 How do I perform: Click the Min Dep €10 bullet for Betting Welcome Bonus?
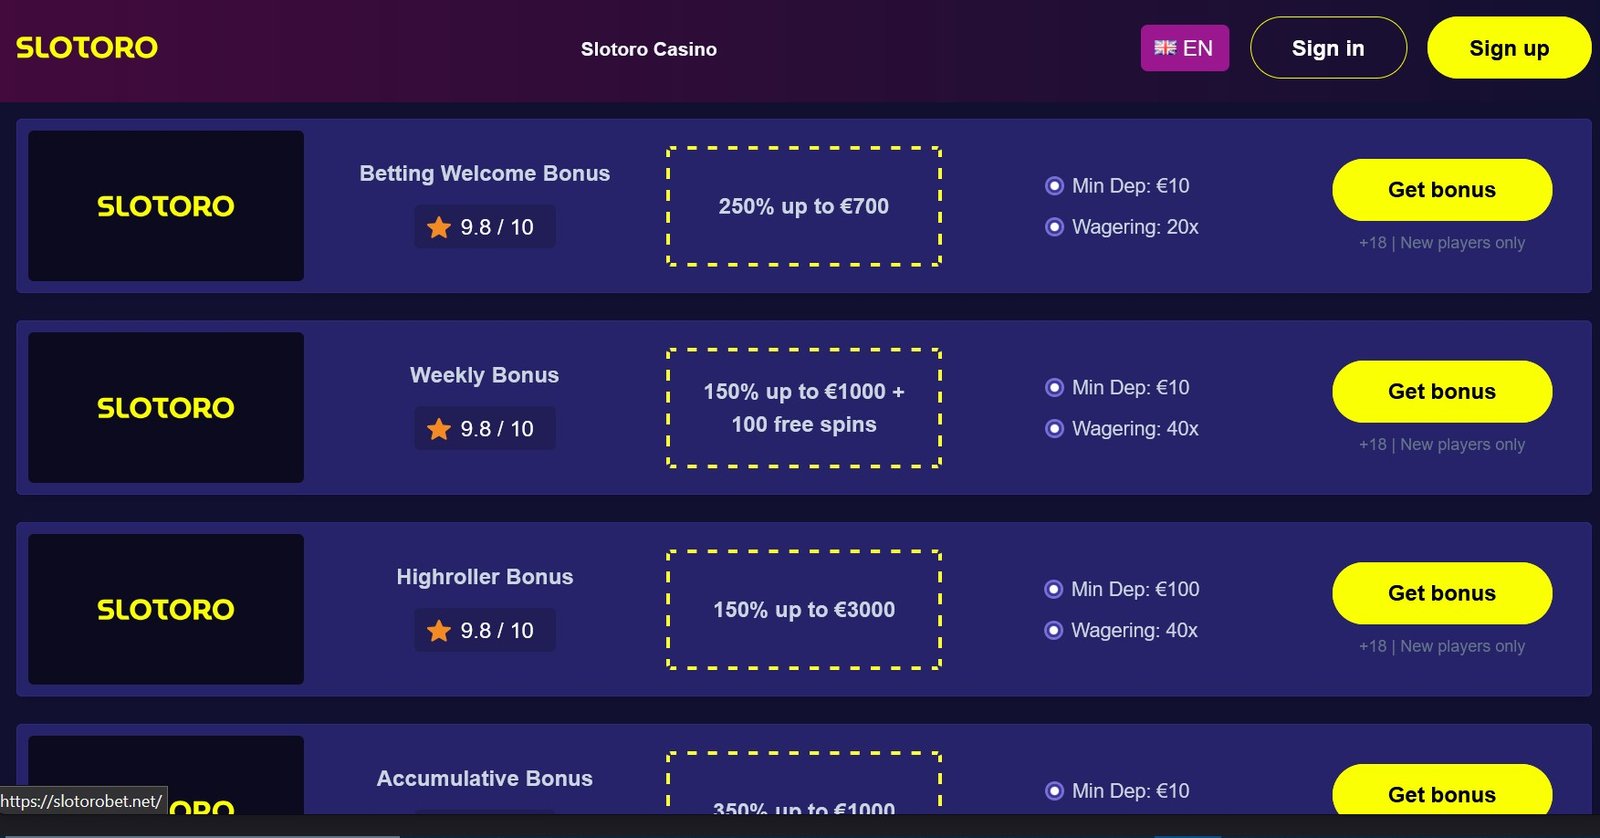click(1054, 186)
